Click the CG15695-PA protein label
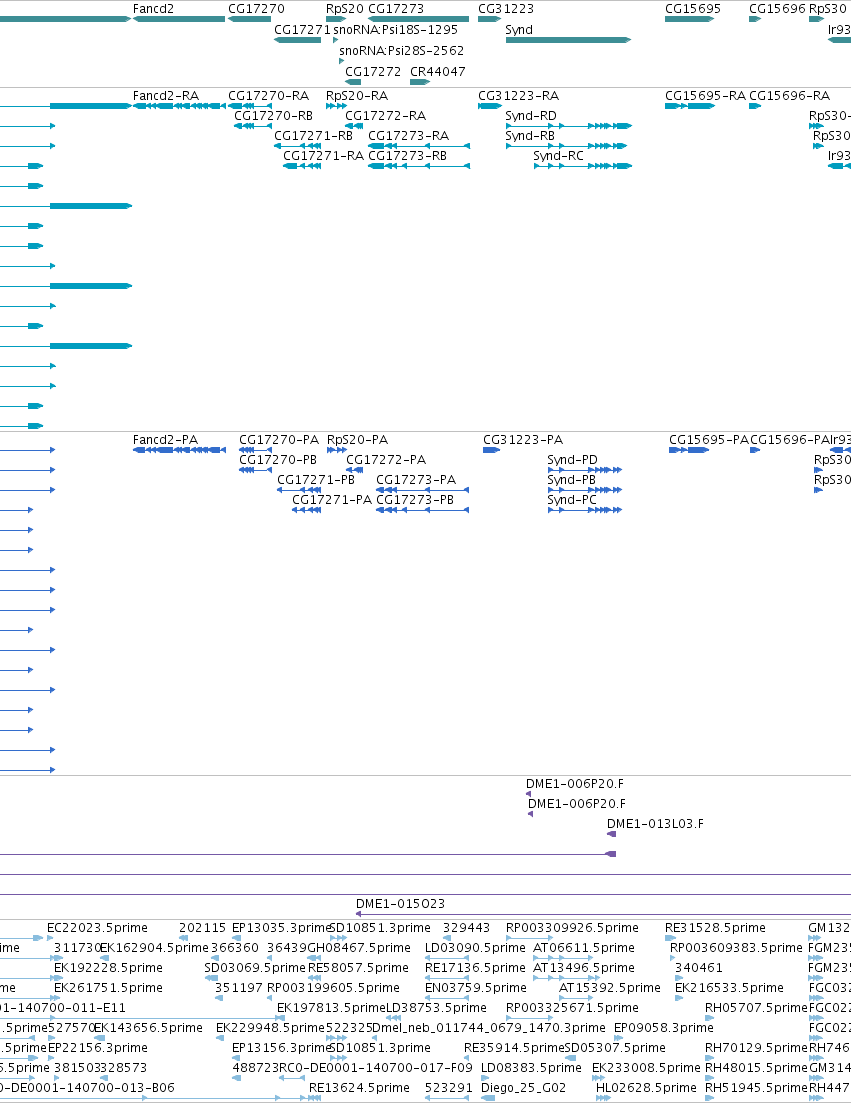851x1103 pixels. [x=709, y=440]
